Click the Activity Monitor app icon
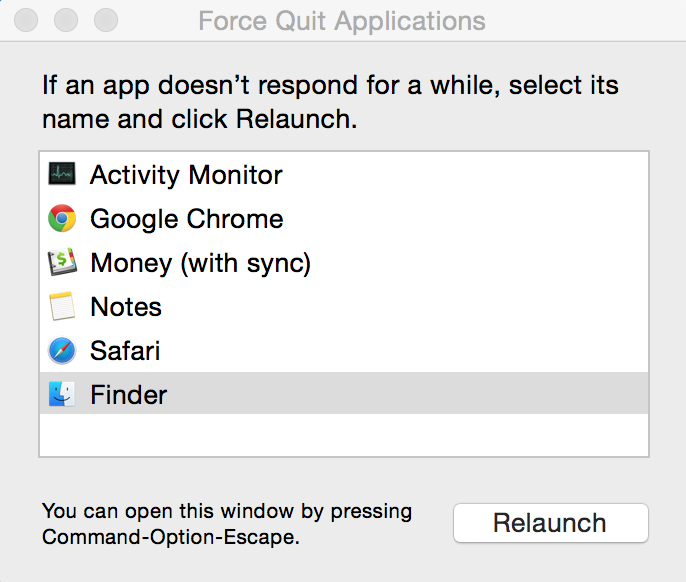The height and width of the screenshot is (582, 686). tap(62, 175)
